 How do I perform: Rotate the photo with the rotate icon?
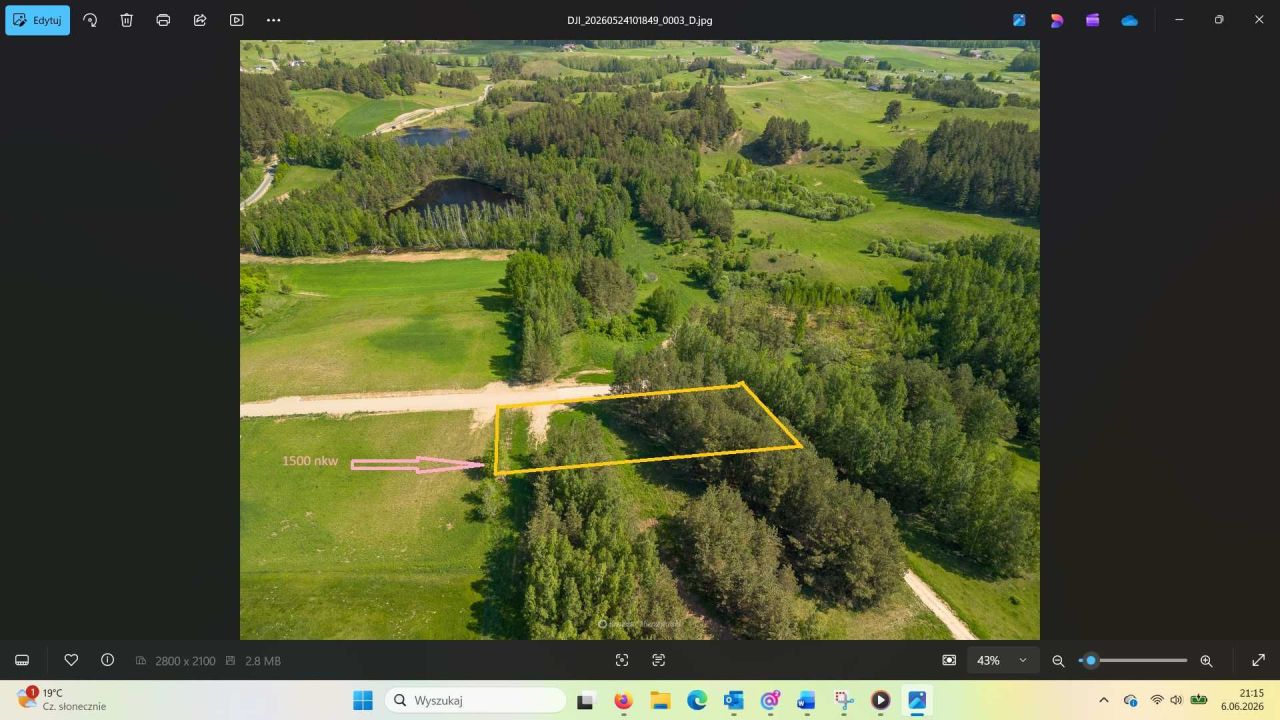(90, 20)
